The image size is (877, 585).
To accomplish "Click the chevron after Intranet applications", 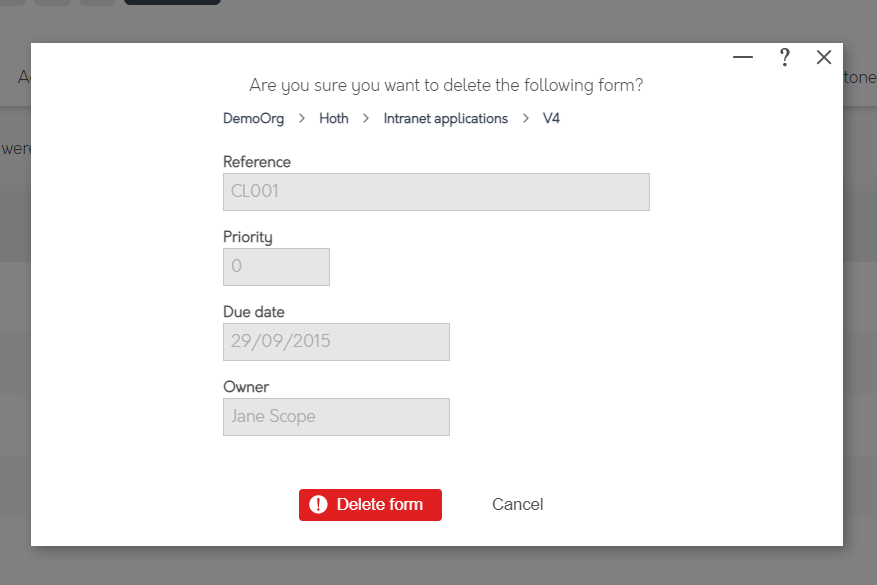I will tap(527, 118).
